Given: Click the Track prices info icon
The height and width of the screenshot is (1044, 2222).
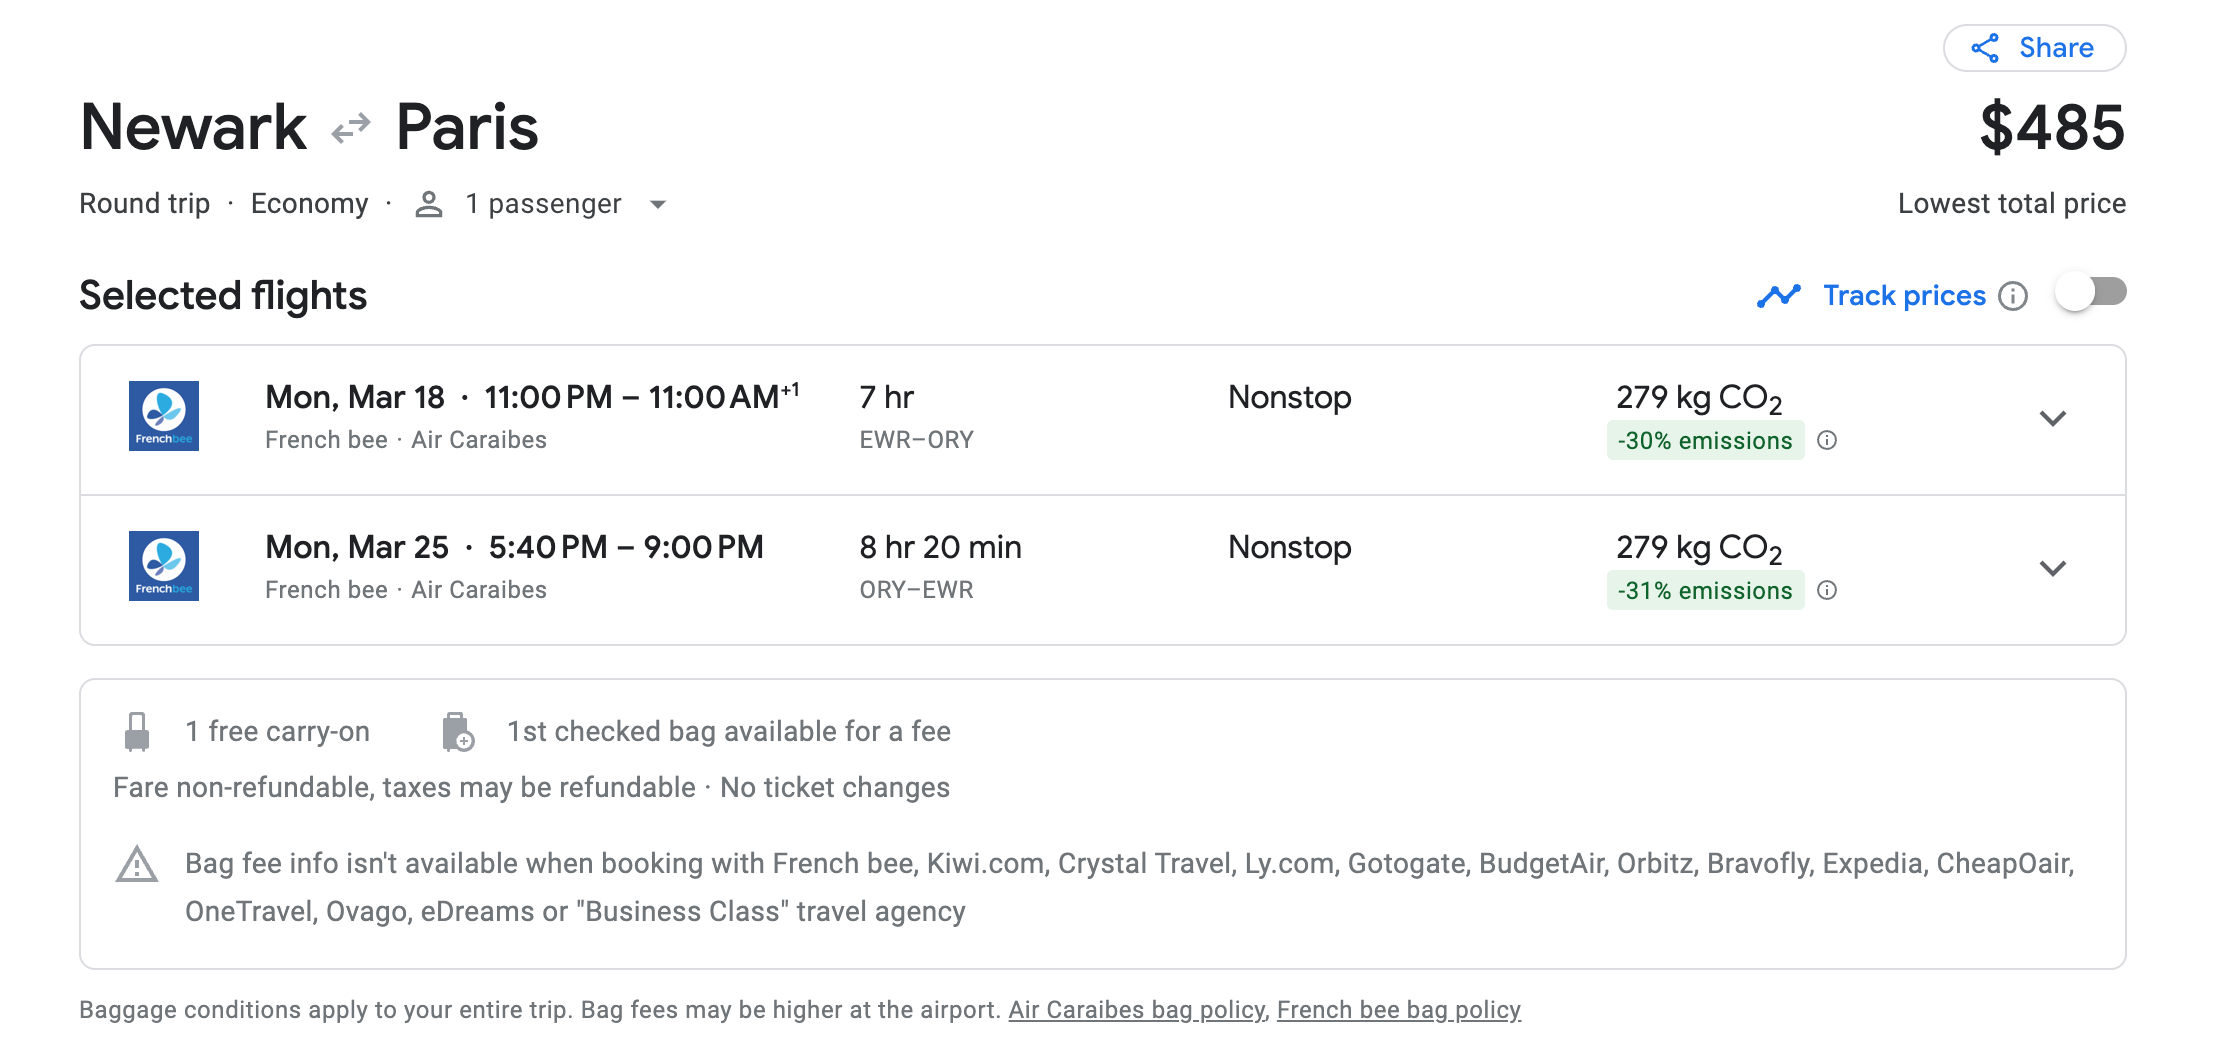Looking at the screenshot, I should pos(2013,296).
